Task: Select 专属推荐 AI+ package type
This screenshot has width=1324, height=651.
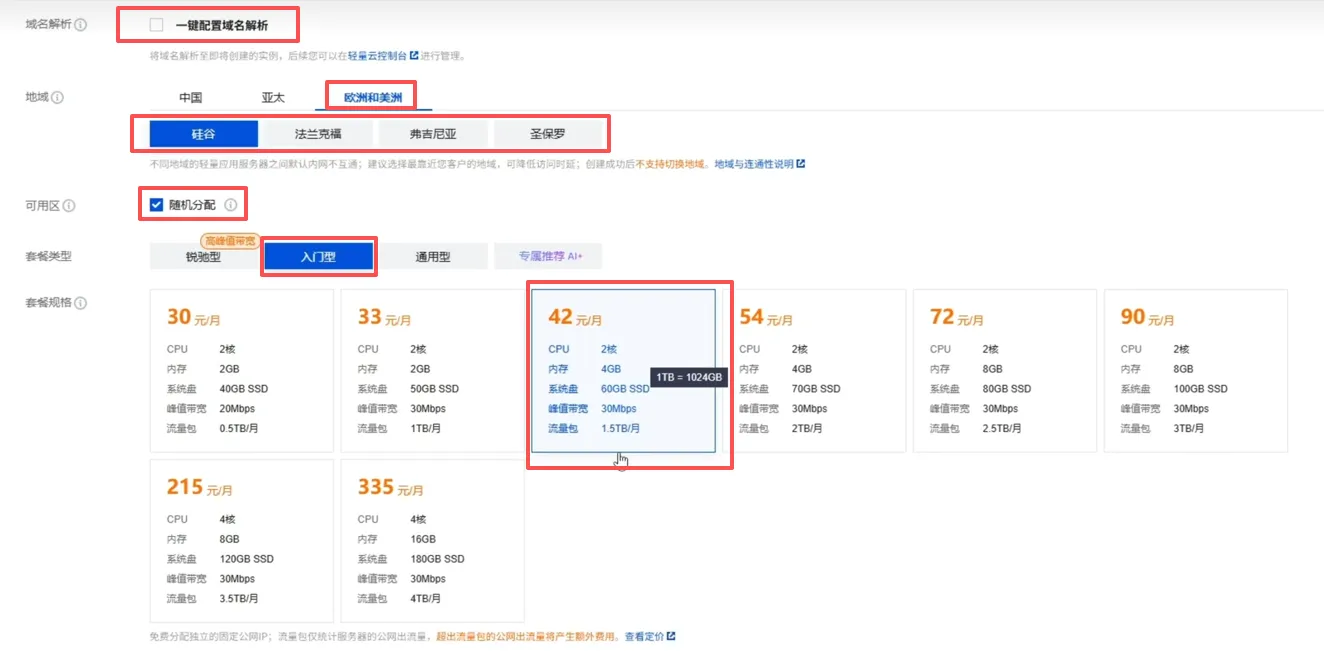Action: click(549, 257)
